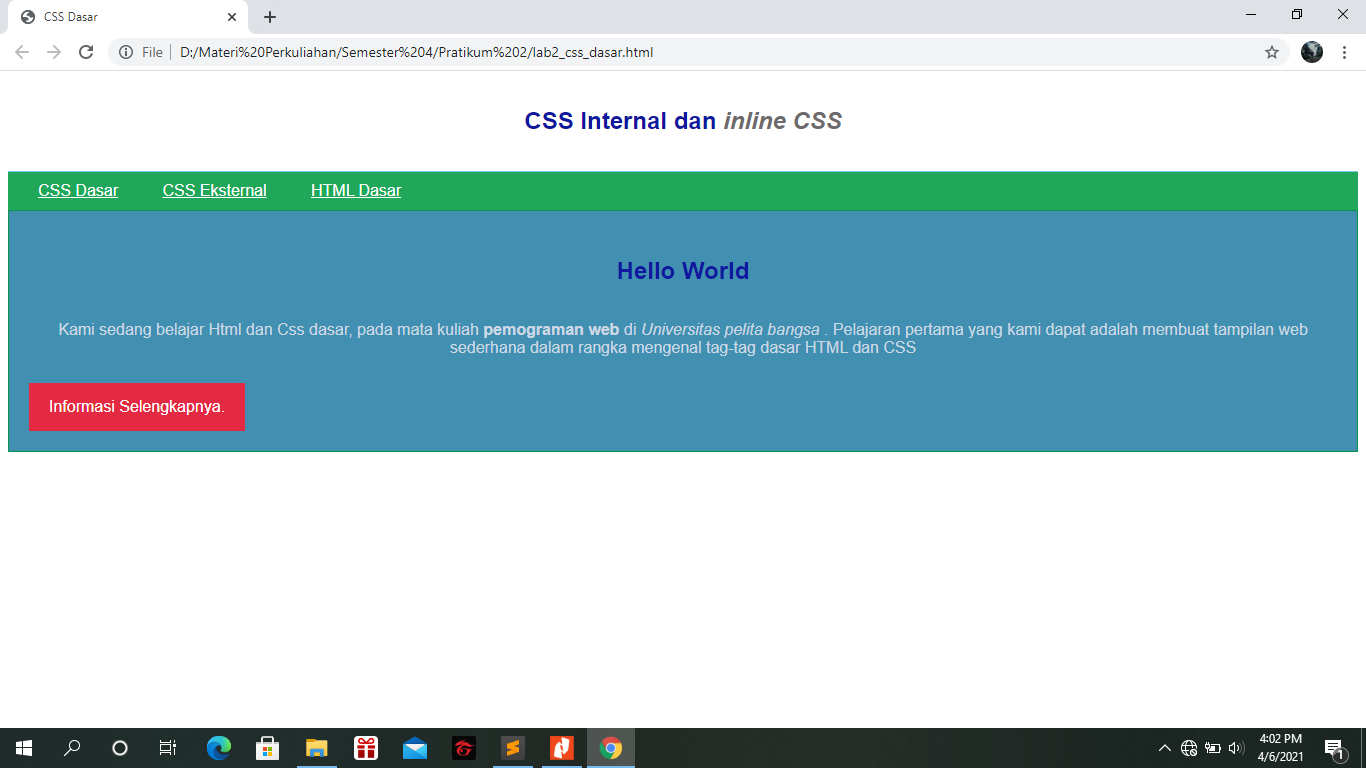Open the orange PDF app on taskbar
The image size is (1366, 768).
[x=562, y=748]
